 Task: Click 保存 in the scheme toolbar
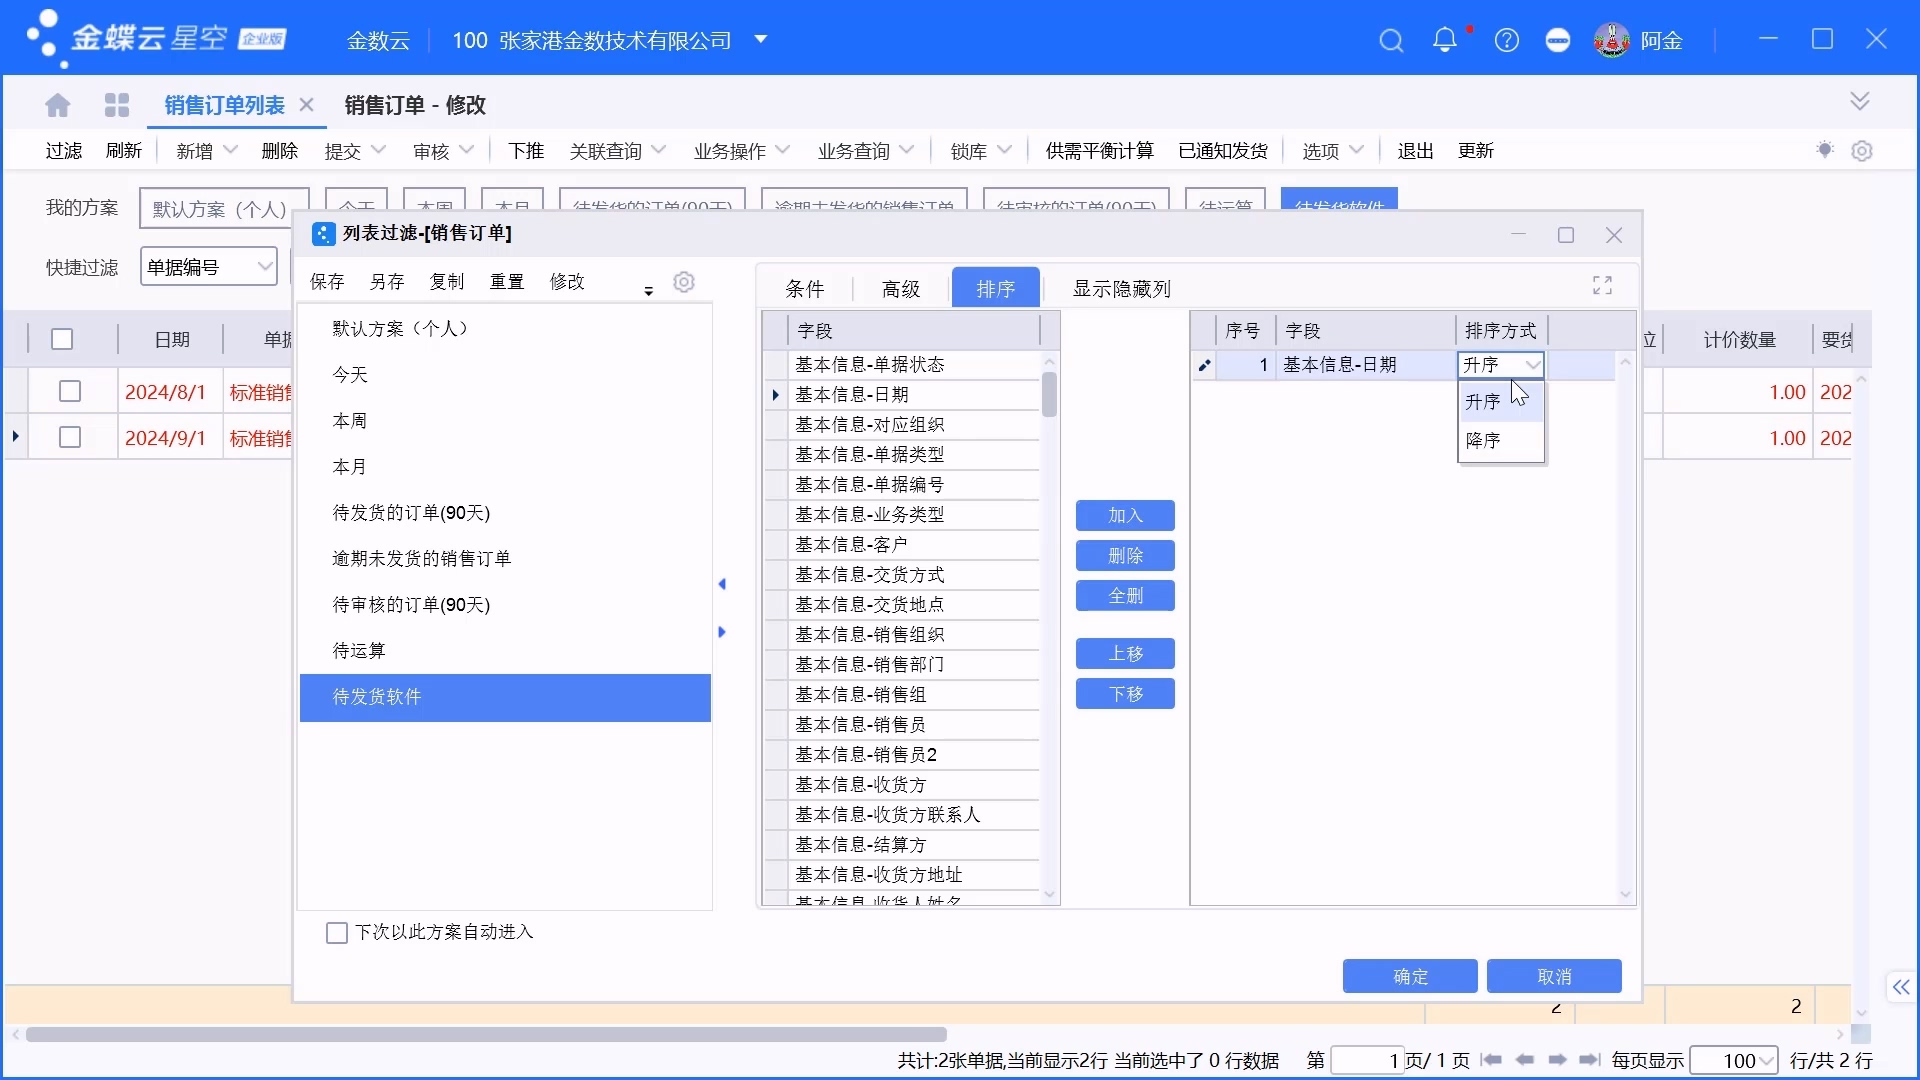tap(327, 282)
